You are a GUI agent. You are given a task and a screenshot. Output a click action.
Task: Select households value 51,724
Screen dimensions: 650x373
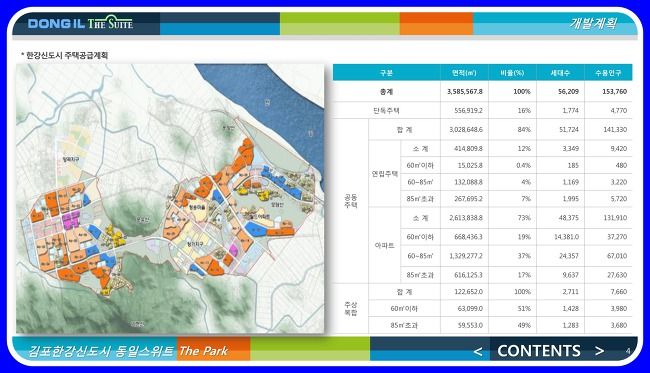point(569,130)
